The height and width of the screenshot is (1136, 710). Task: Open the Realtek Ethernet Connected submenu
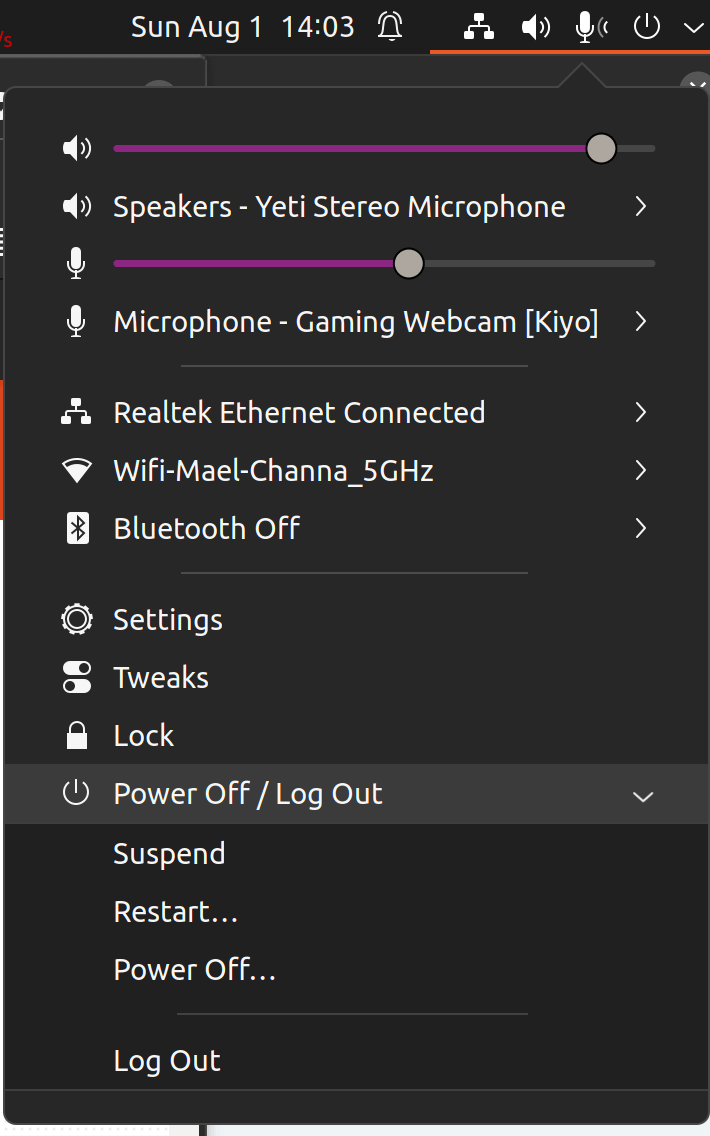pyautogui.click(x=640, y=412)
